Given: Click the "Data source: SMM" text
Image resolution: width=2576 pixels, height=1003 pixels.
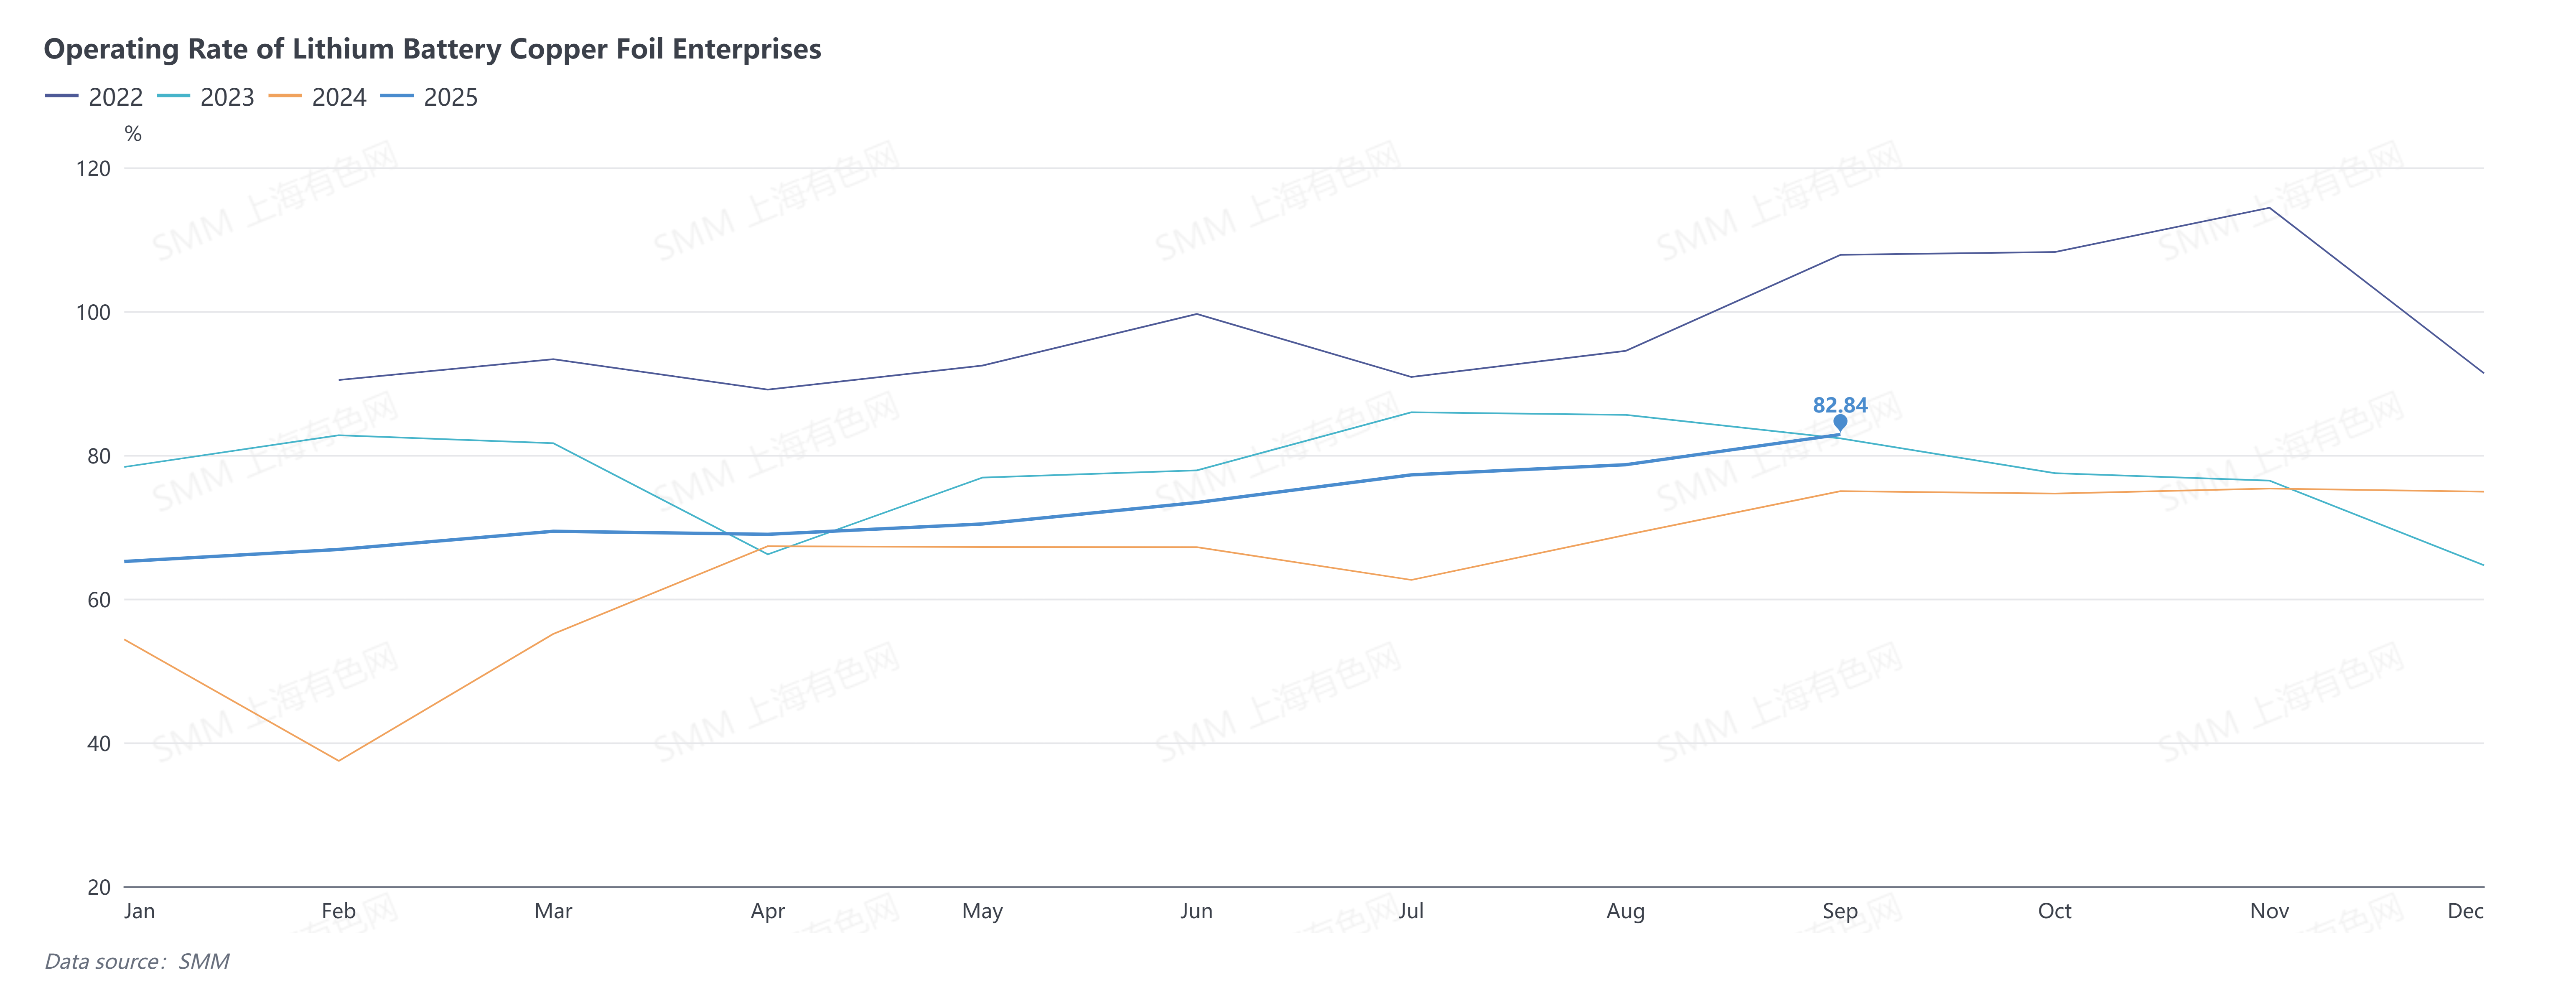Looking at the screenshot, I should coord(137,961).
